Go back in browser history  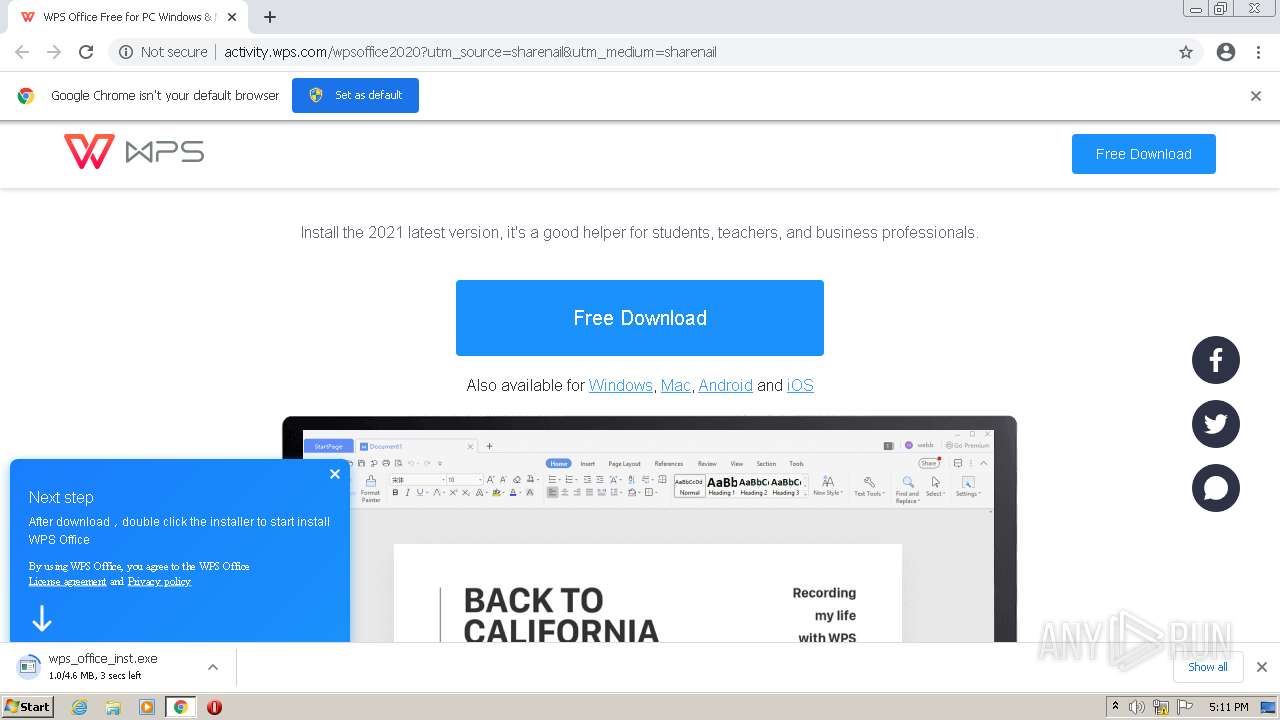pyautogui.click(x=22, y=52)
